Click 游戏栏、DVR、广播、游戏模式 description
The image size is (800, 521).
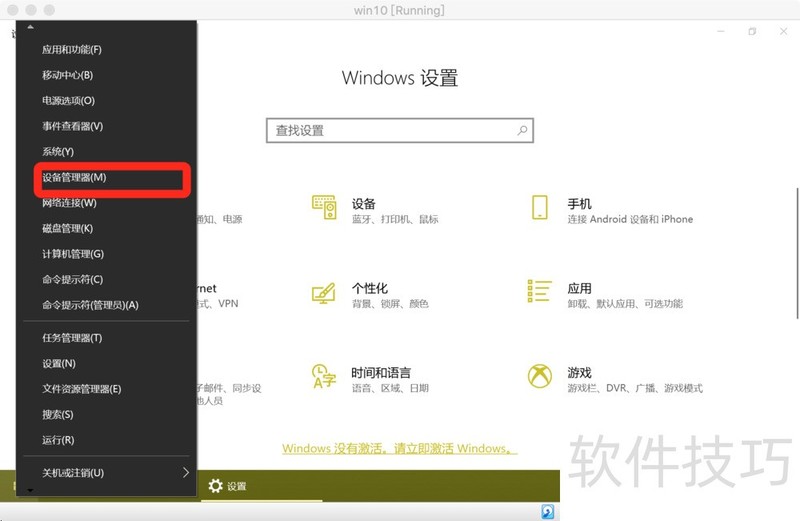pos(635,388)
